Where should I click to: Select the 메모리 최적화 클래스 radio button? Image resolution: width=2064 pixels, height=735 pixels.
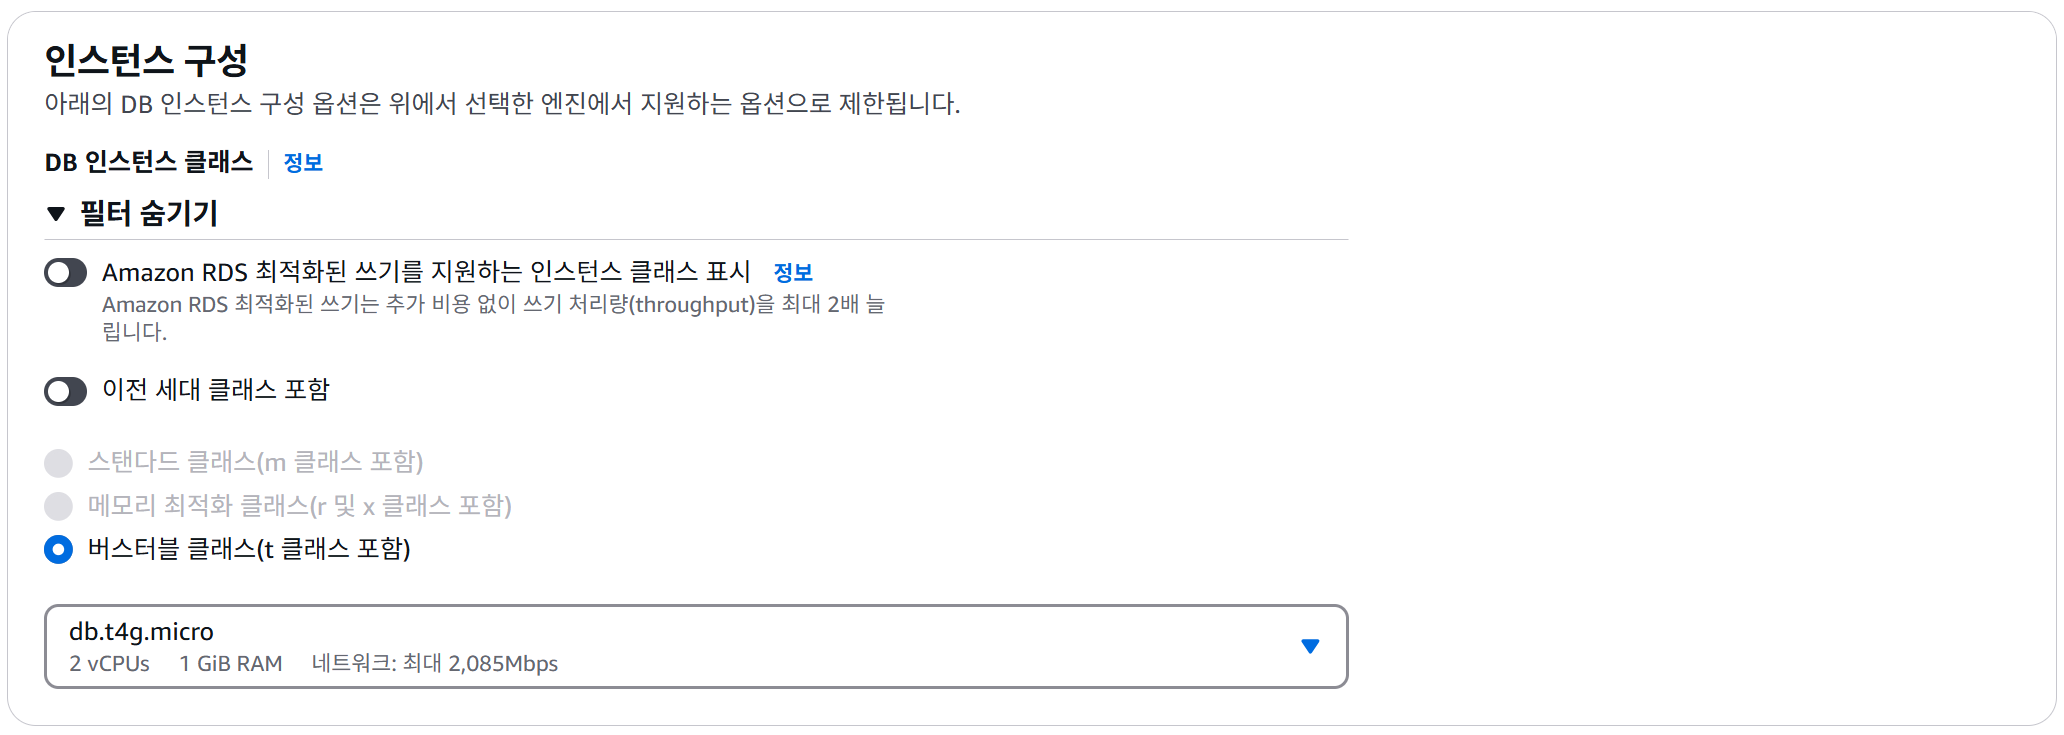point(59,506)
